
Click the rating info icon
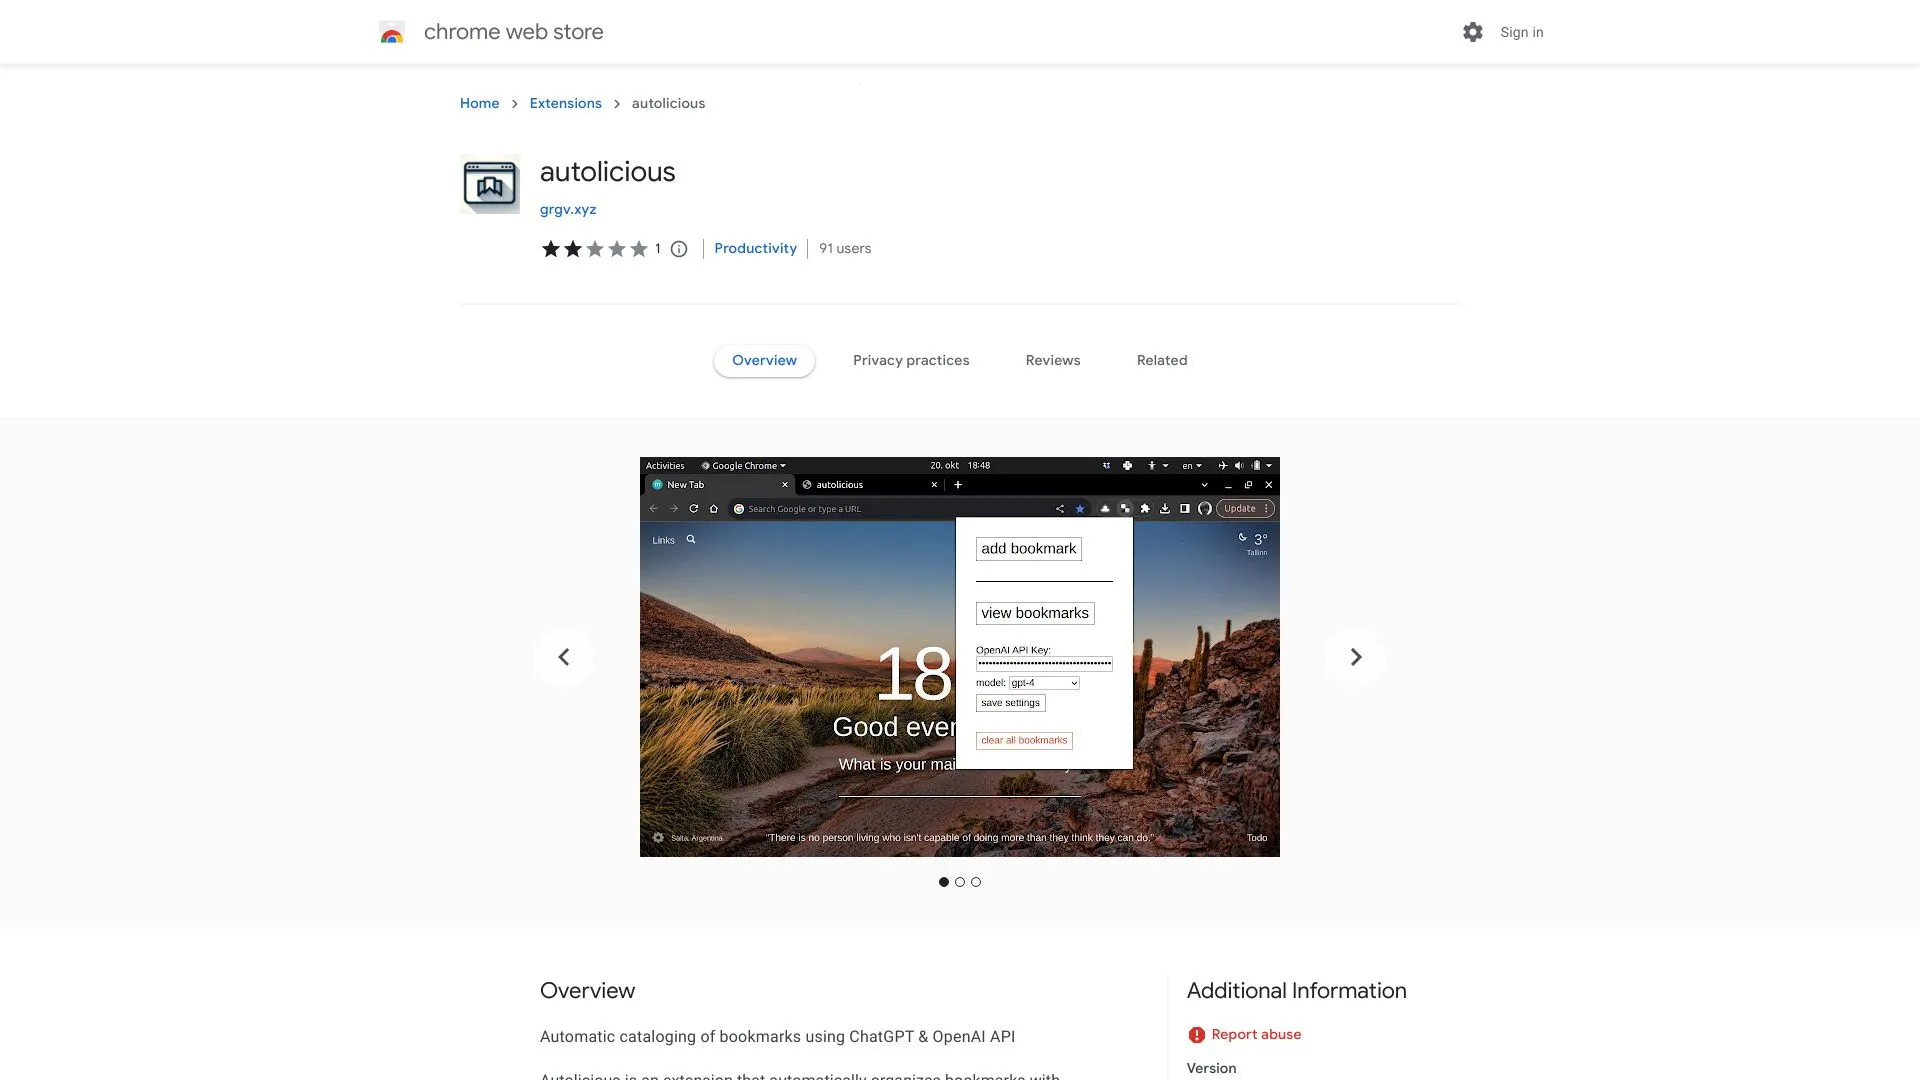tap(679, 249)
